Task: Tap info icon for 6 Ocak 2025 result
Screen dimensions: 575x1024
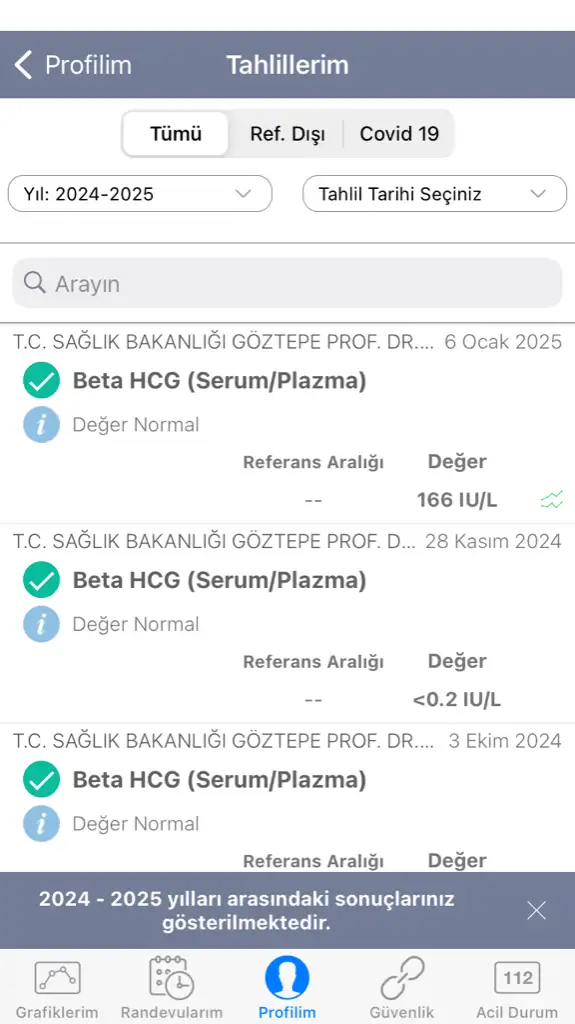Action: 41,424
